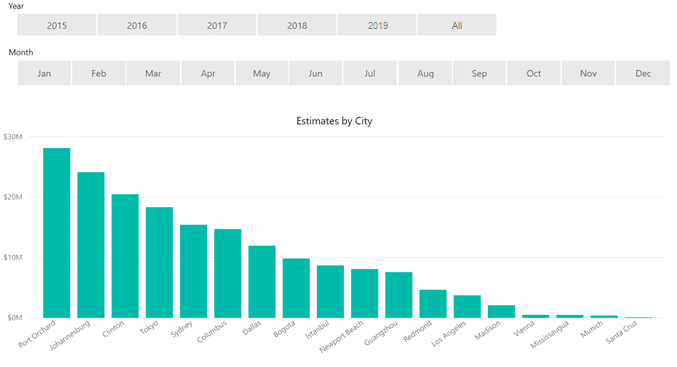This screenshot has height=367, width=677.
Task: Filter by year 2016
Action: [137, 25]
